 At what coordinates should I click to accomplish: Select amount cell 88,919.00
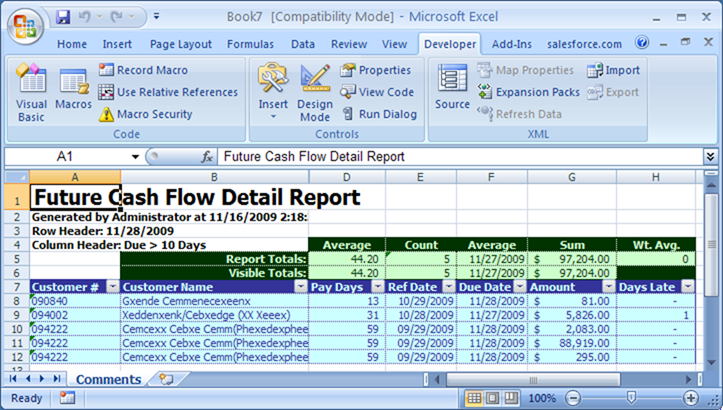[572, 343]
